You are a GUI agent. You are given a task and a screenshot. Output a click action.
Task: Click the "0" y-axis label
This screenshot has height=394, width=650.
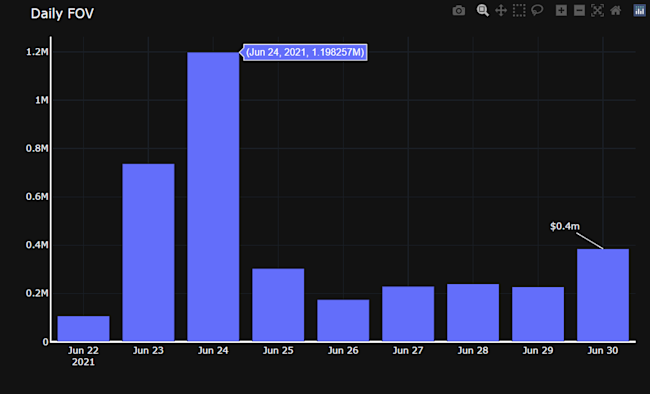46,342
